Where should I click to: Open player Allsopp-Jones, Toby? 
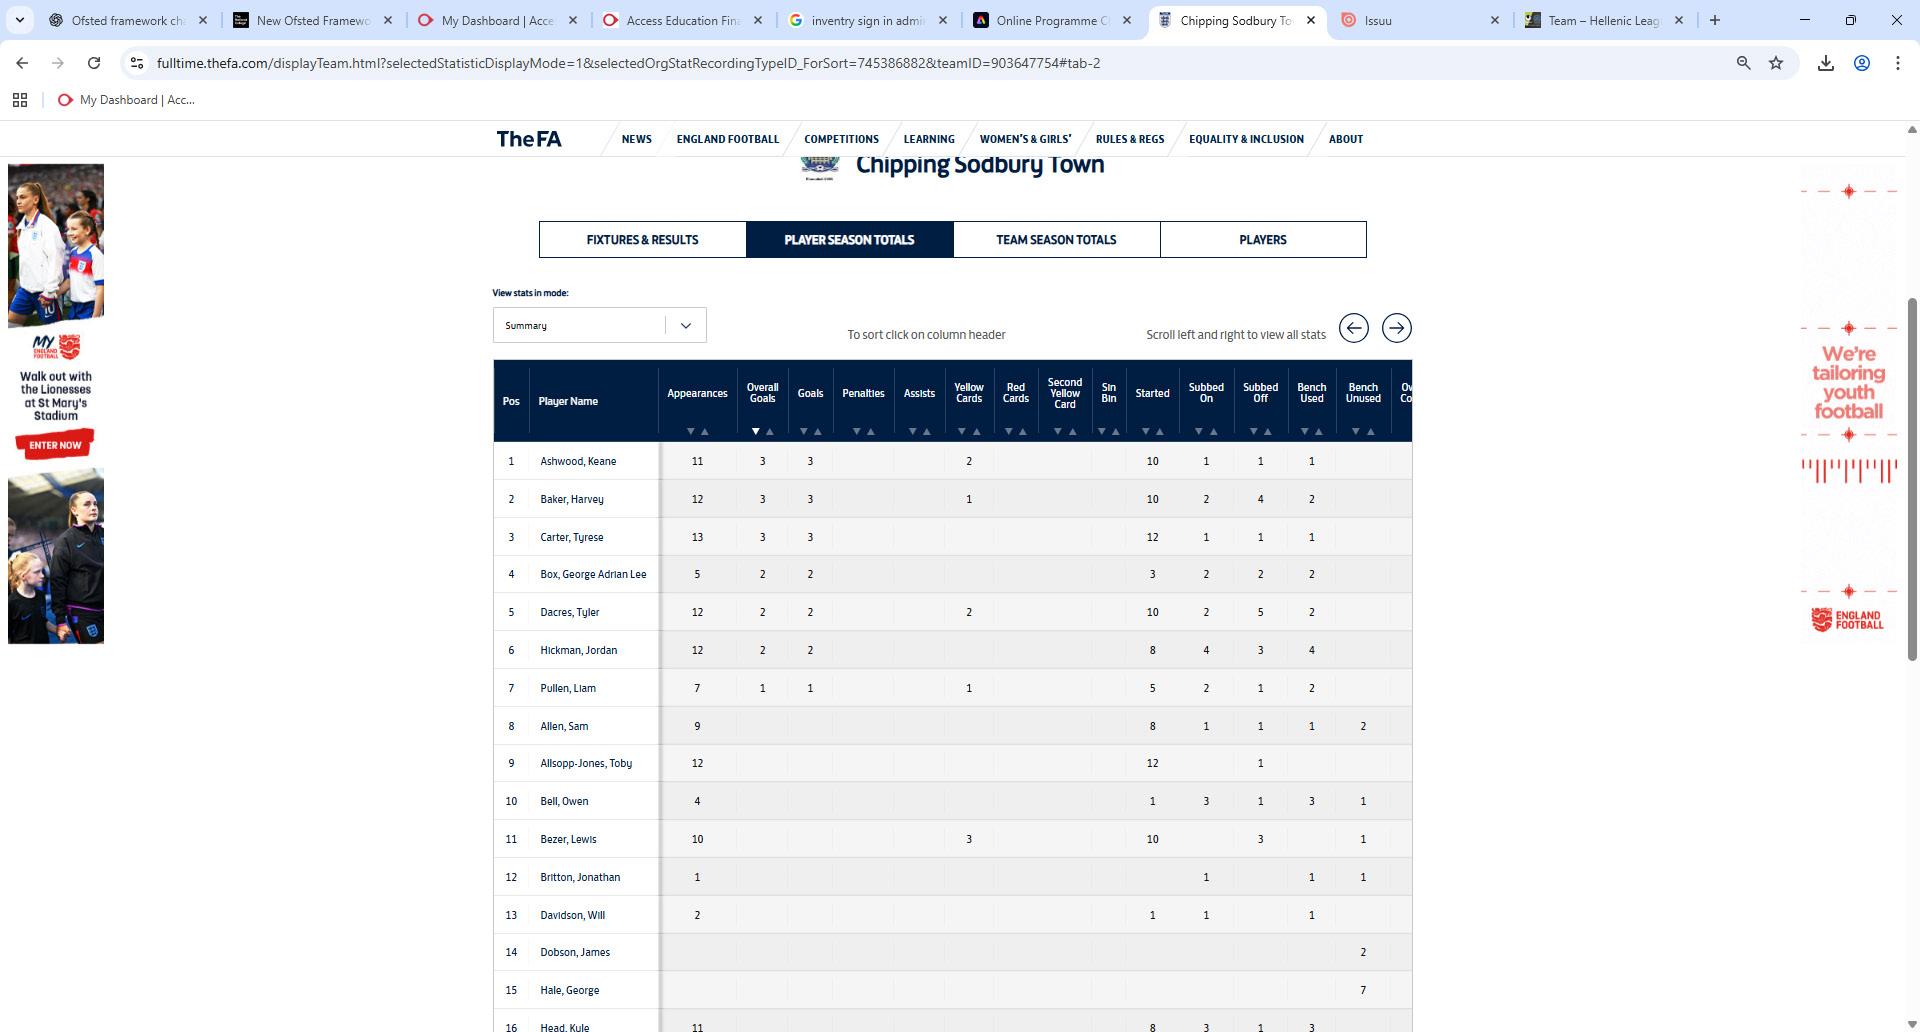pos(586,763)
